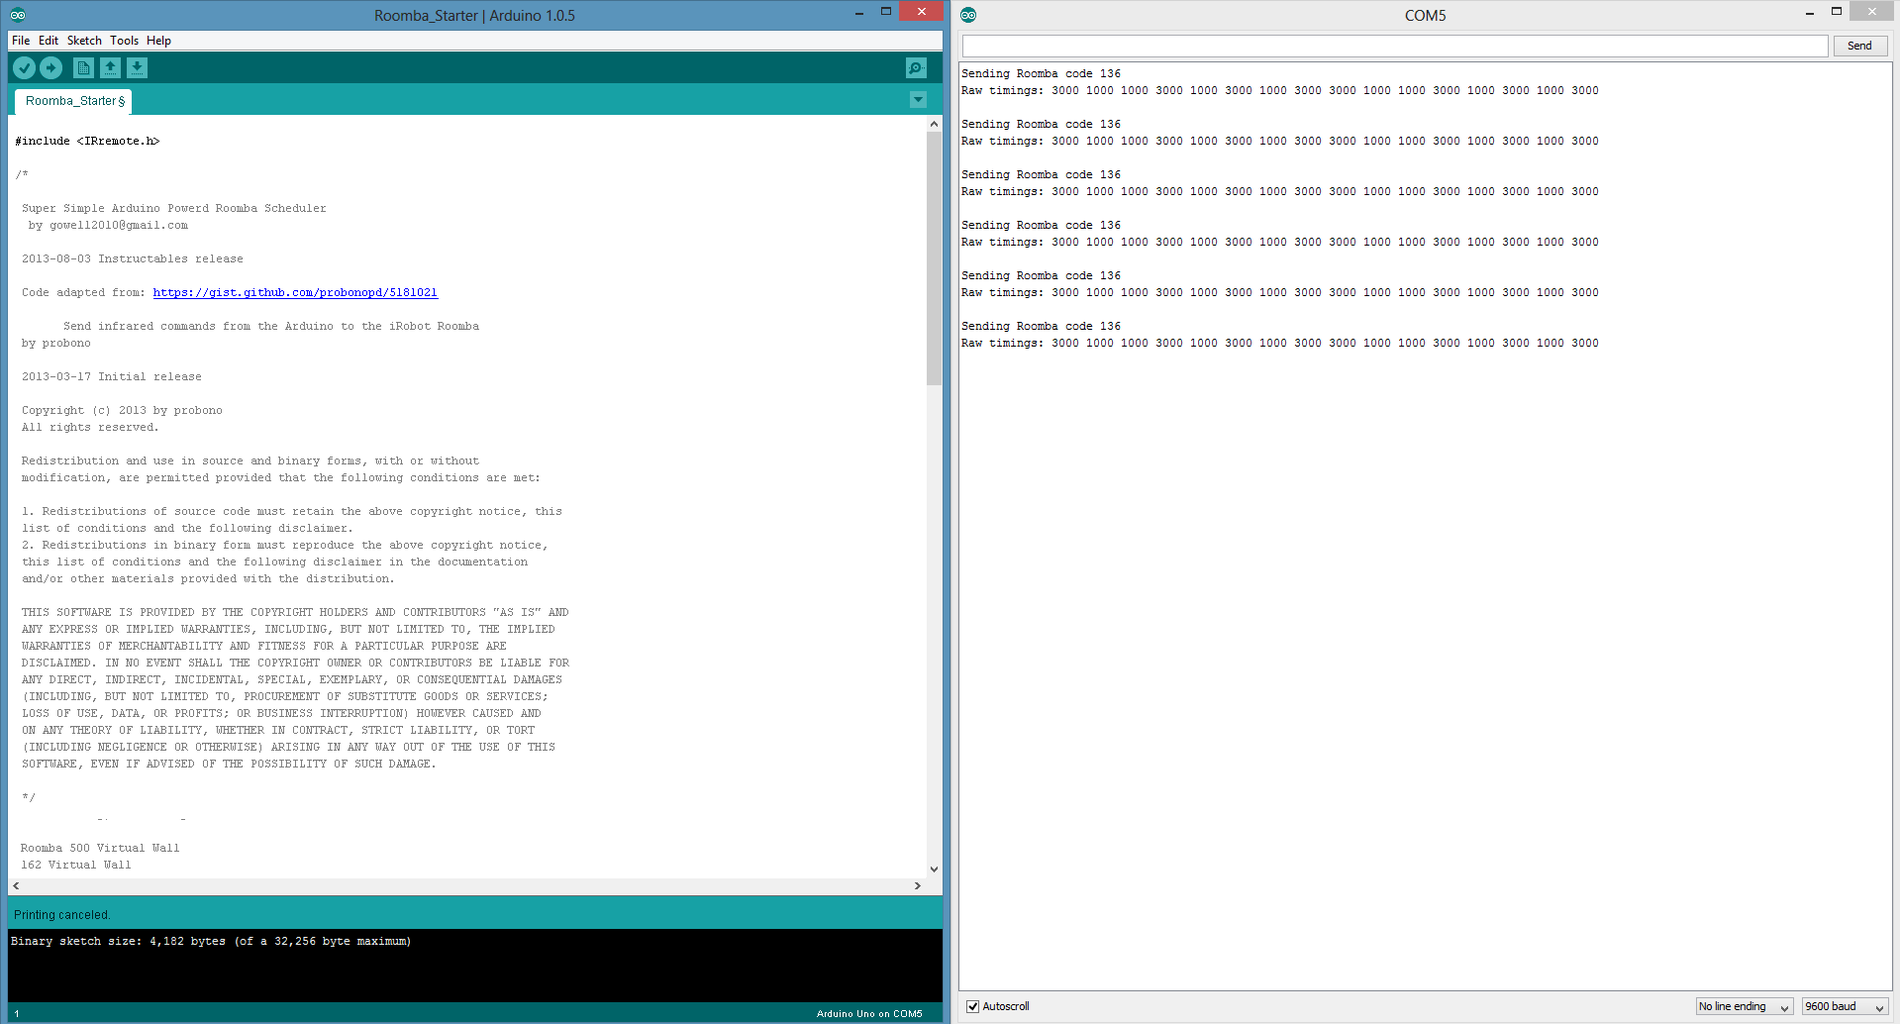Viewport: 1900px width, 1024px height.
Task: Click the serial monitor input field
Action: [x=1395, y=46]
